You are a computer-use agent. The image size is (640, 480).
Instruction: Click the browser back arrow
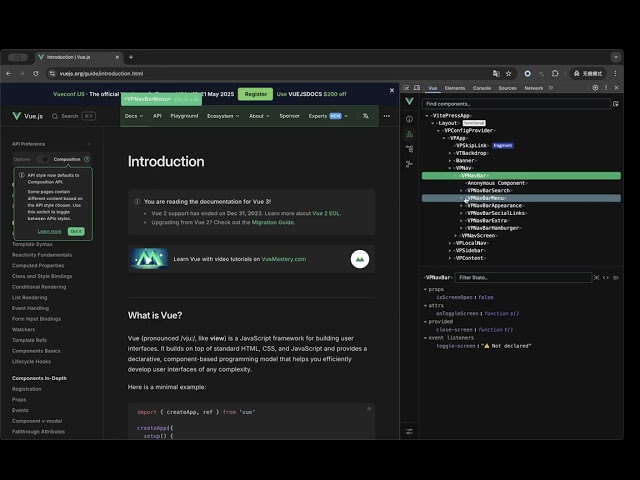coord(9,73)
